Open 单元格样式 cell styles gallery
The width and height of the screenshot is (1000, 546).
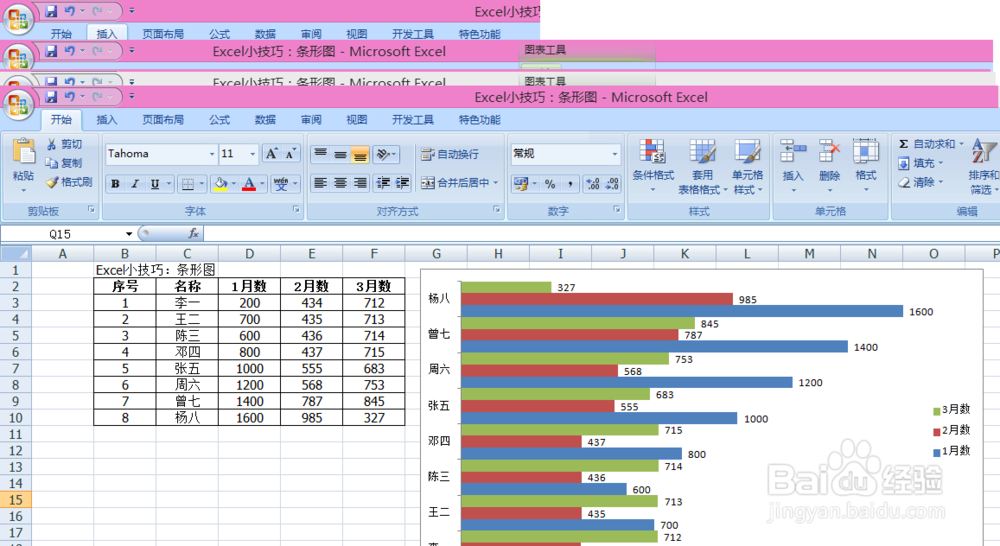pos(747,167)
